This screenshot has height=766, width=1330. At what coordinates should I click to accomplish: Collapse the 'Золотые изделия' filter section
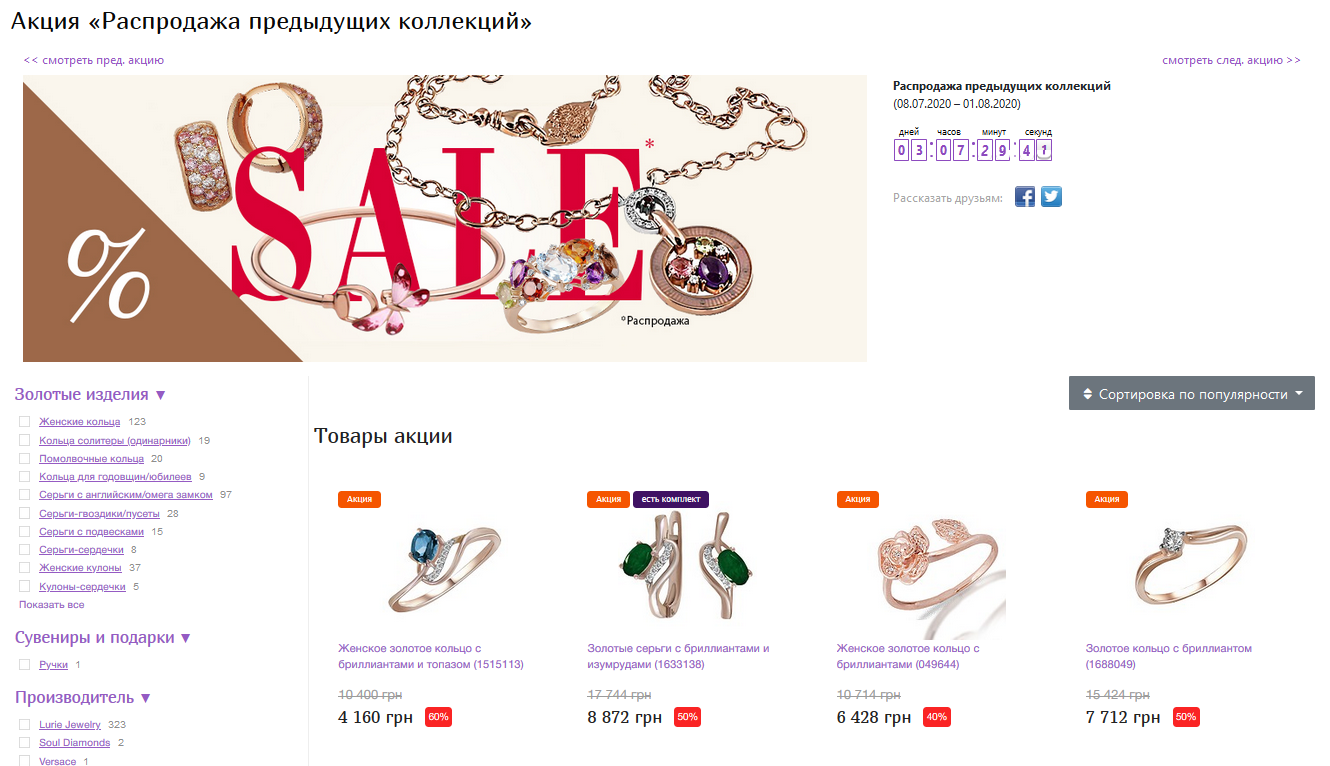click(90, 395)
